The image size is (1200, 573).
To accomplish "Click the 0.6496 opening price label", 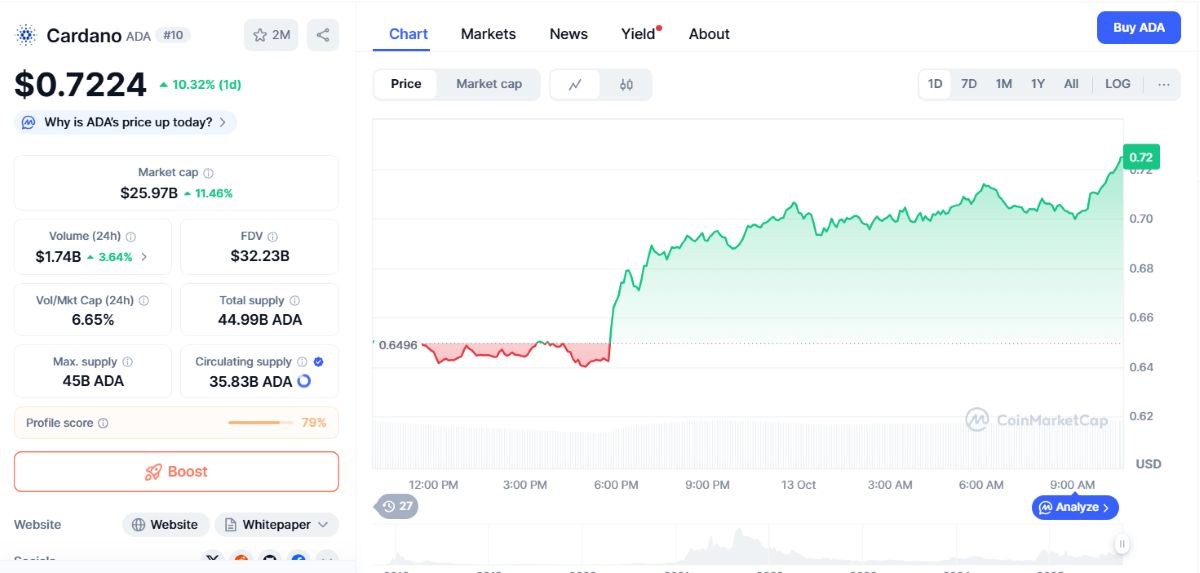I will coord(397,344).
